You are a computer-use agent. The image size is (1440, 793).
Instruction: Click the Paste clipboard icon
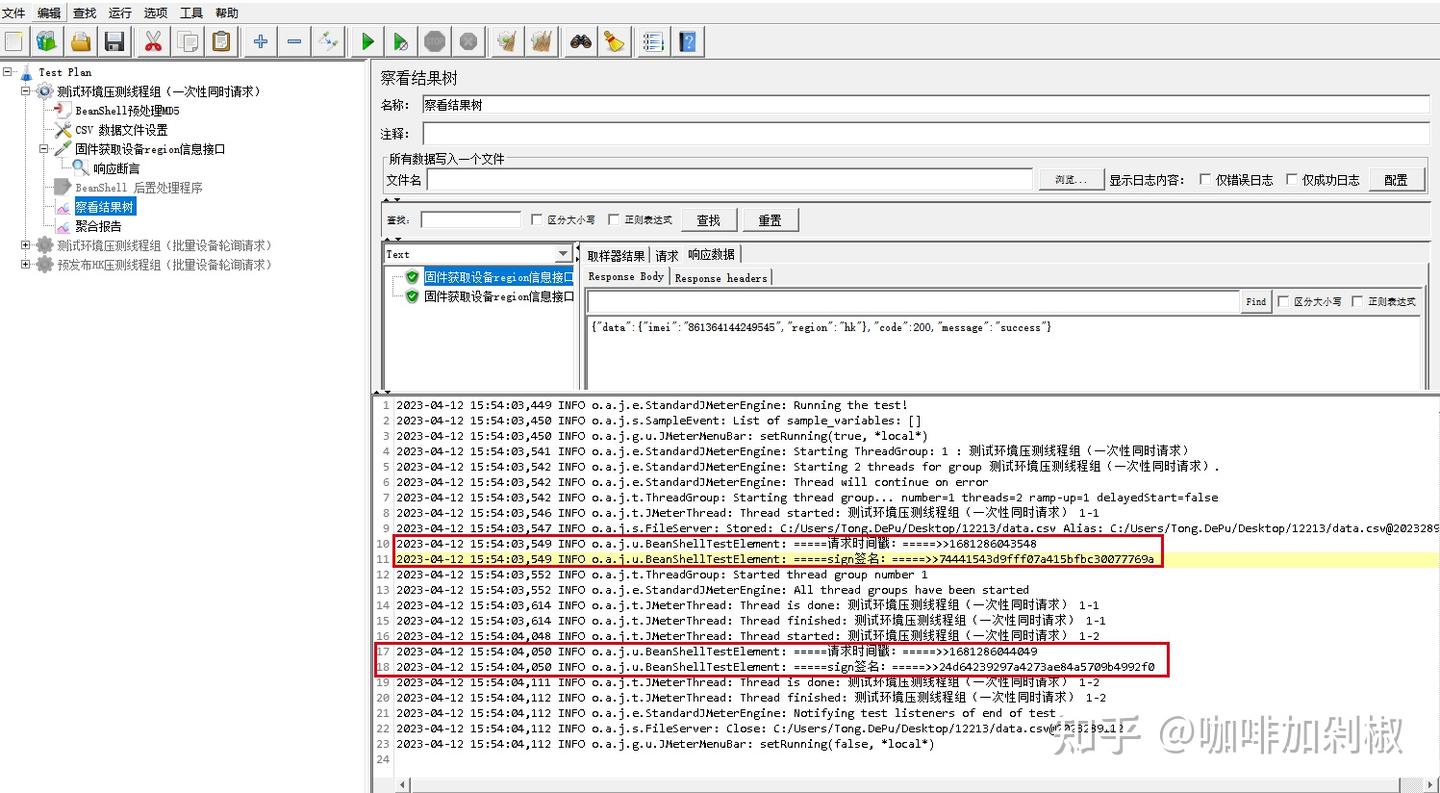(x=221, y=41)
